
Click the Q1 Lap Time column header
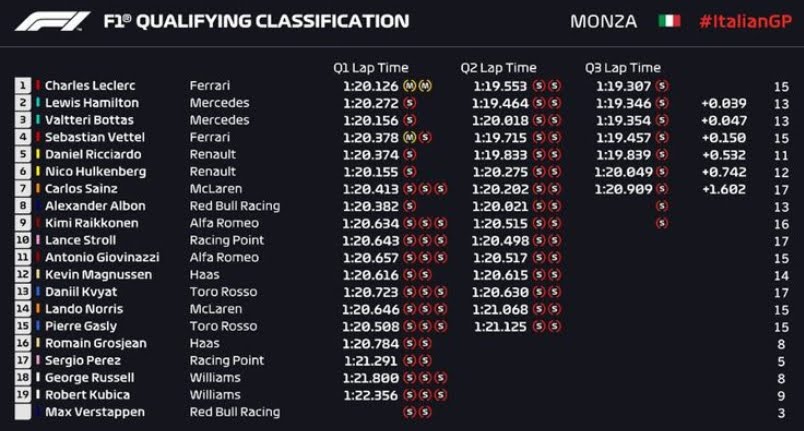coord(371,68)
